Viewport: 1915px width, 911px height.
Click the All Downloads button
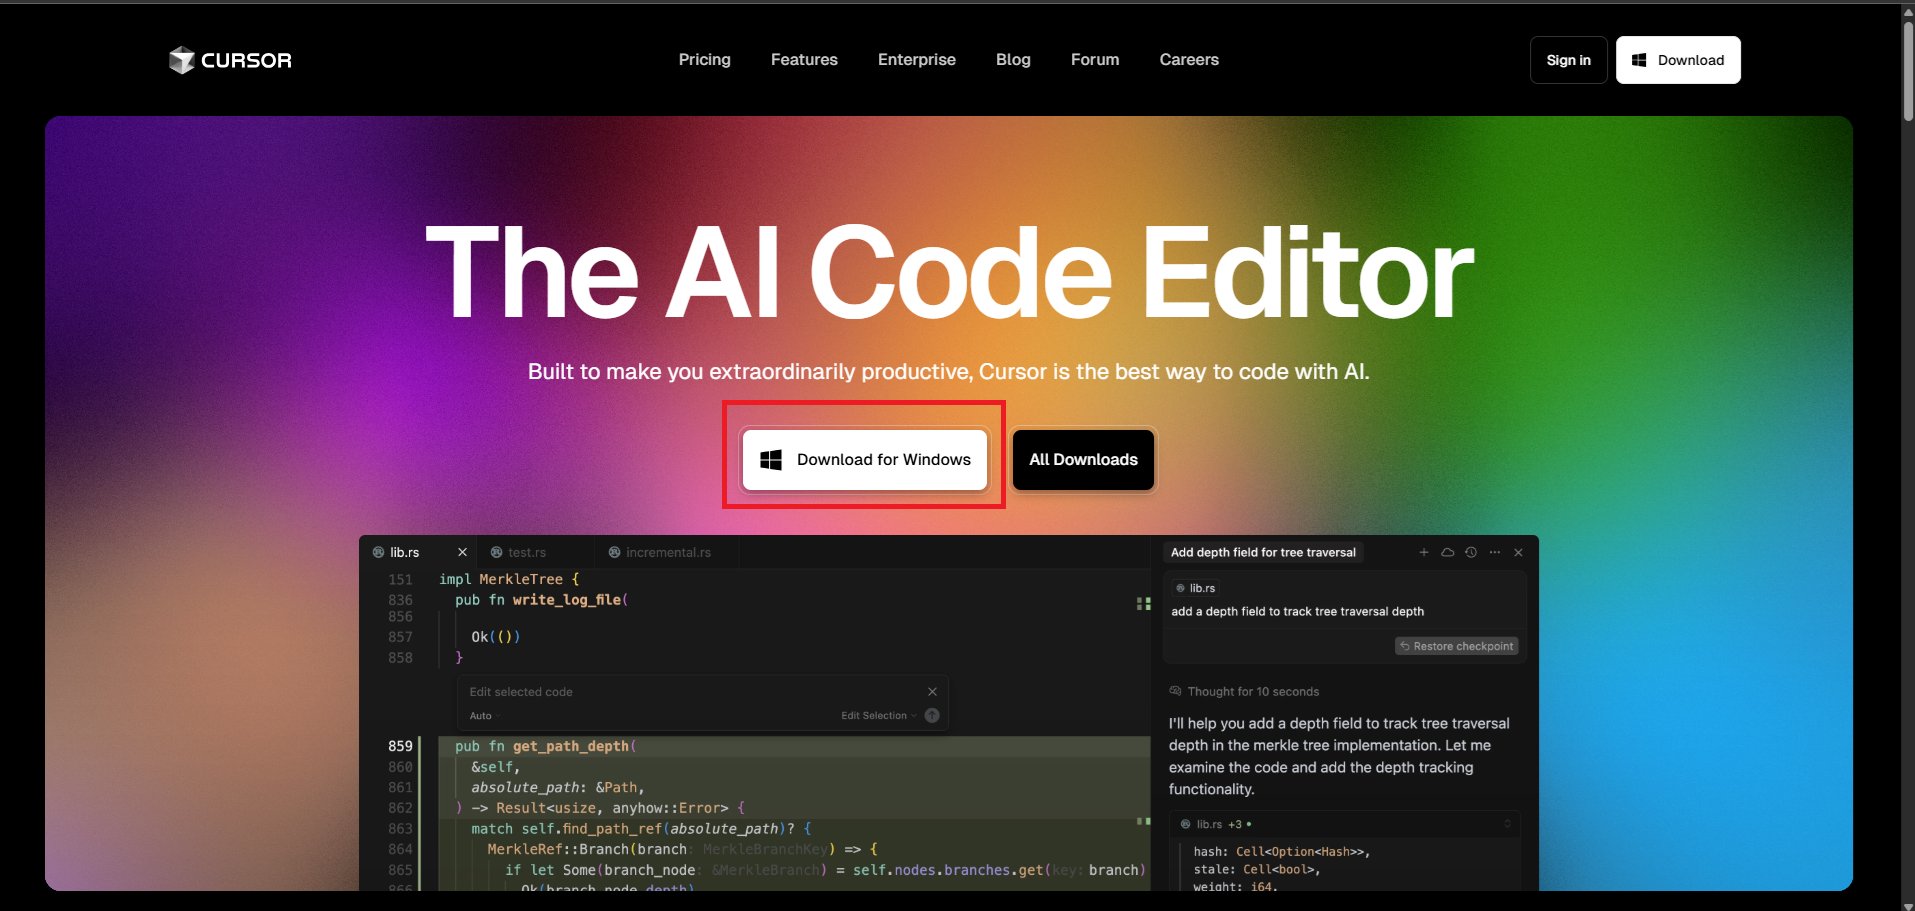(1083, 460)
